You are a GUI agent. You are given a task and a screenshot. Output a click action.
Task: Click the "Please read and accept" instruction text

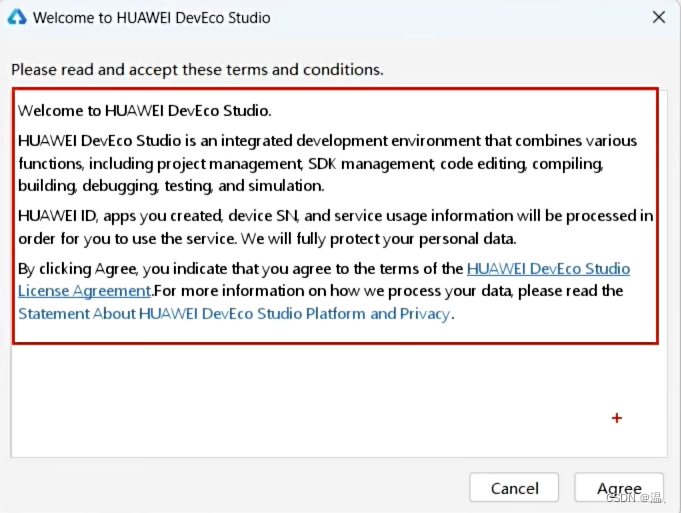[x=197, y=70]
